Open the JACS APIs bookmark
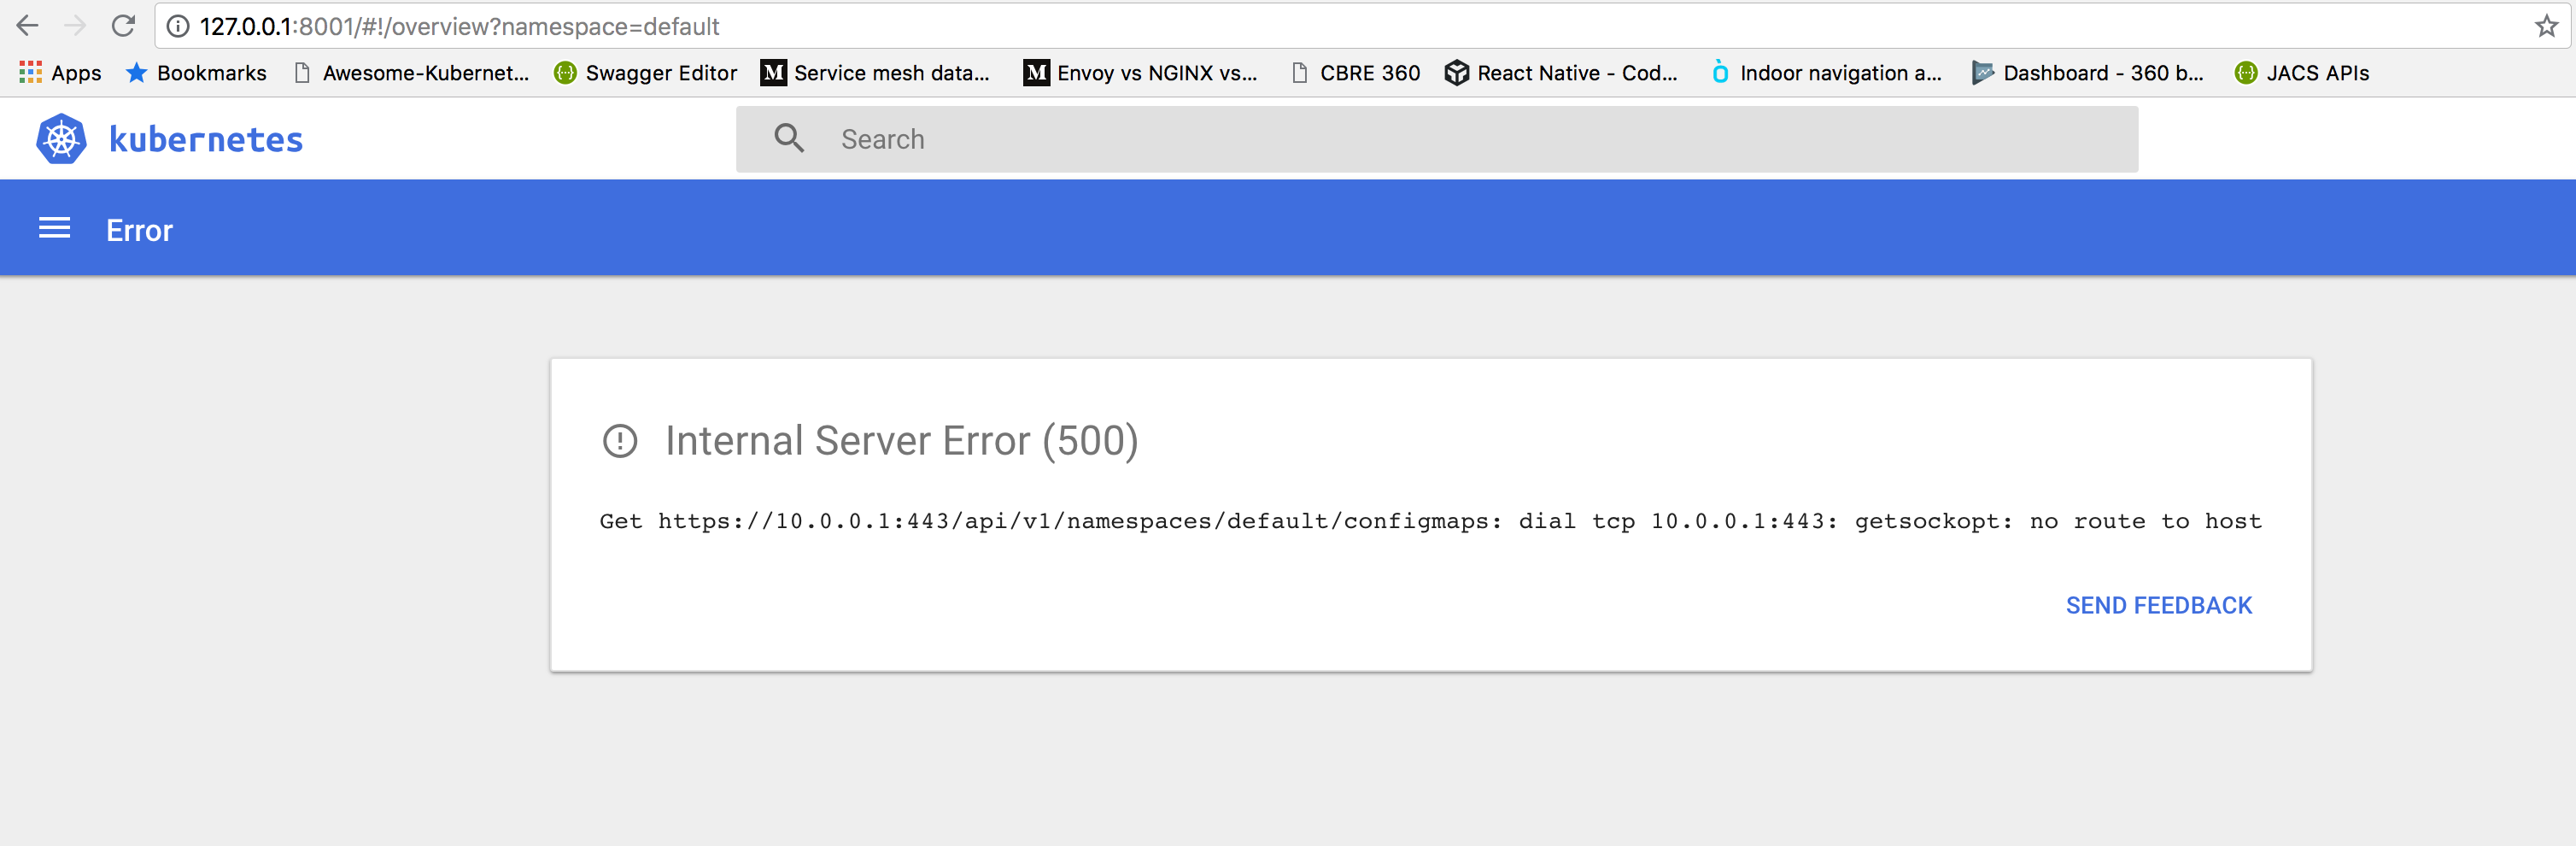Viewport: 2576px width, 846px height. click(x=2302, y=73)
